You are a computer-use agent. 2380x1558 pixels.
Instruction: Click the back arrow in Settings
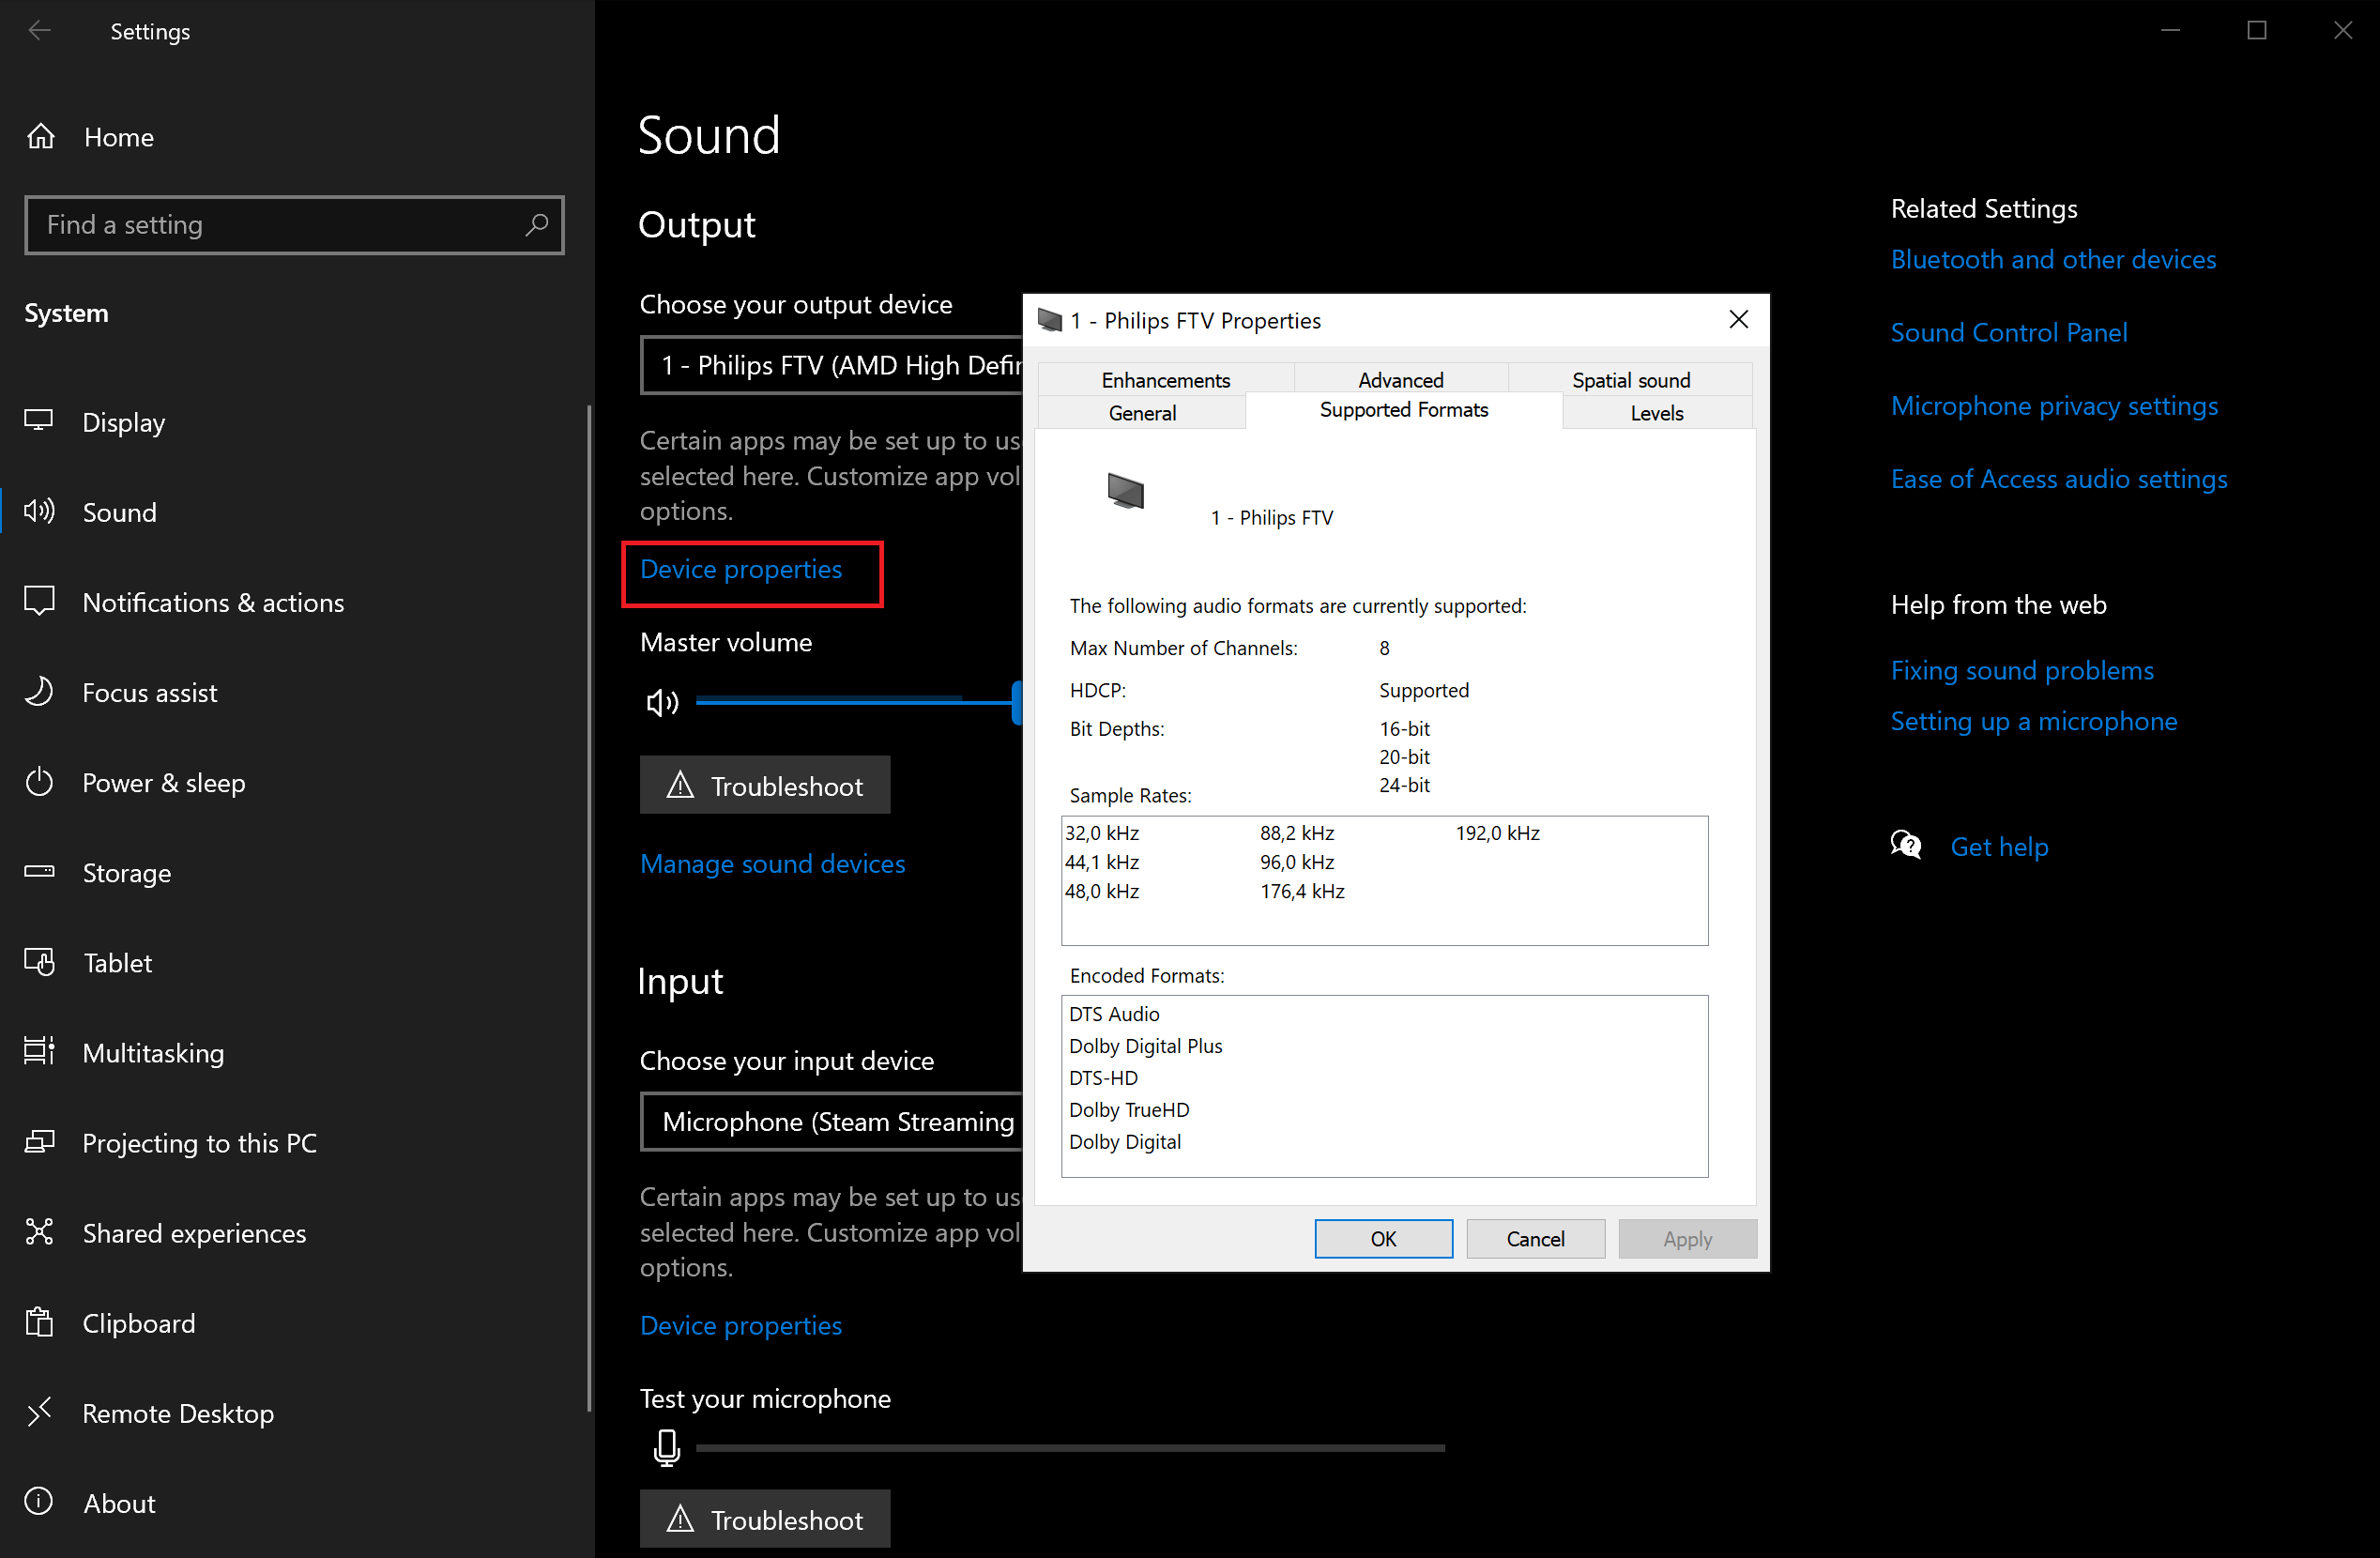40,31
